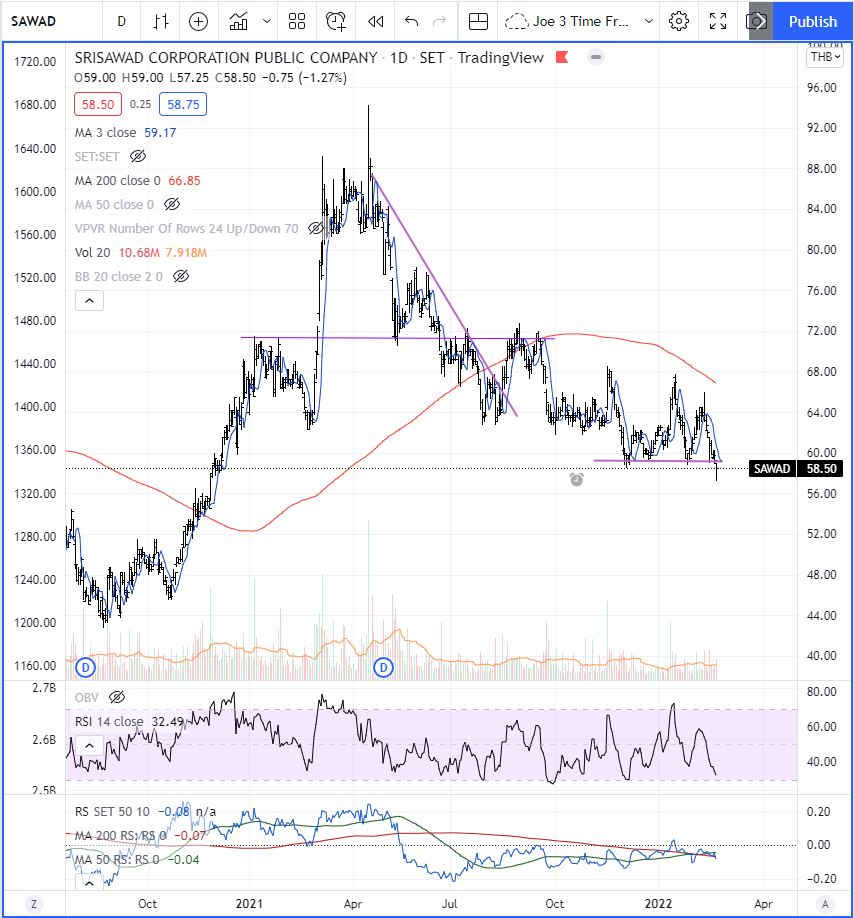854x918 pixels.
Task: Enter fullscreen mode
Action: pyautogui.click(x=718, y=22)
